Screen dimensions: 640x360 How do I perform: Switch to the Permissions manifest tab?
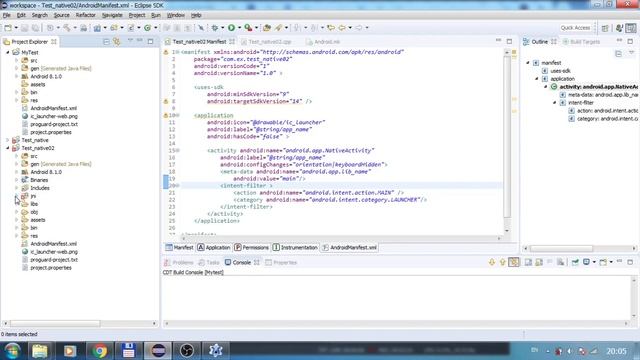251,247
